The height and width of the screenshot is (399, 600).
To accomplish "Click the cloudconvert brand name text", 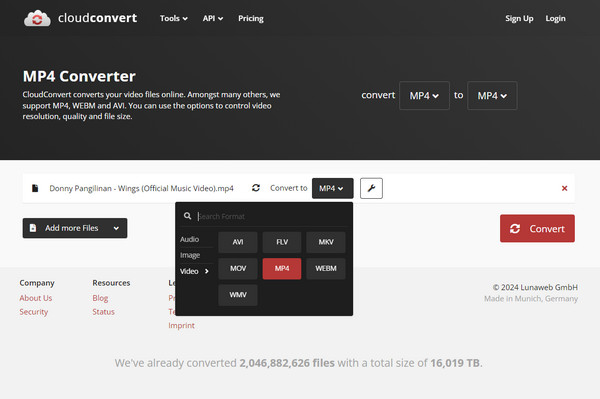I will (98, 18).
